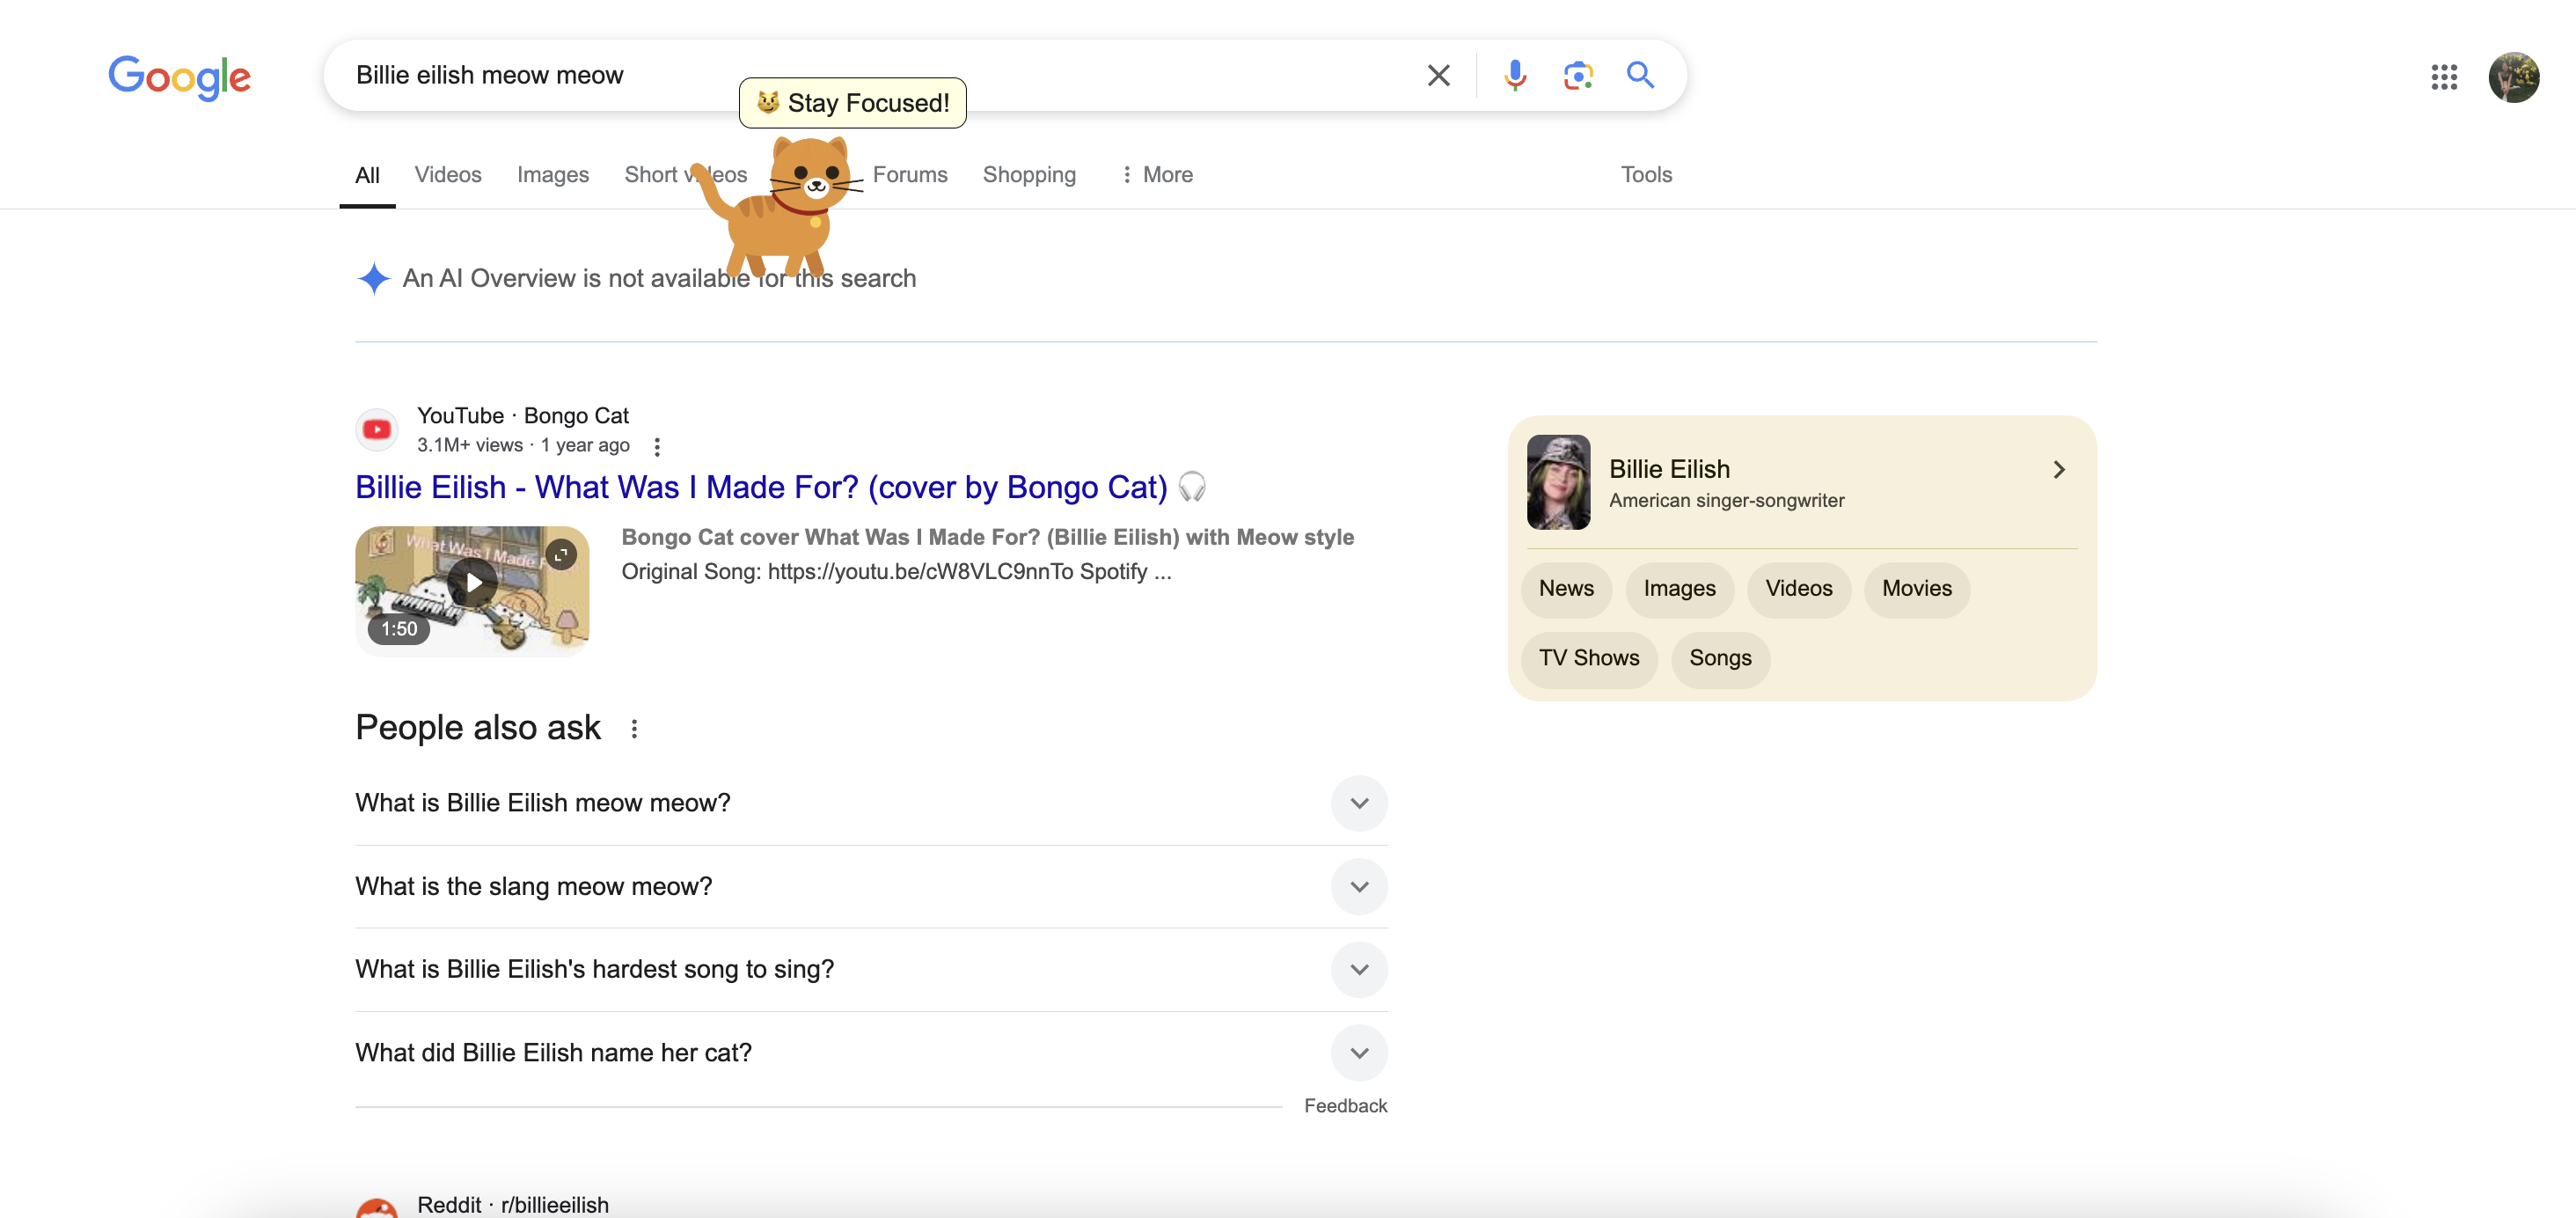Image resolution: width=2576 pixels, height=1218 pixels.
Task: Click the magnifying glass search icon
Action: [1640, 75]
